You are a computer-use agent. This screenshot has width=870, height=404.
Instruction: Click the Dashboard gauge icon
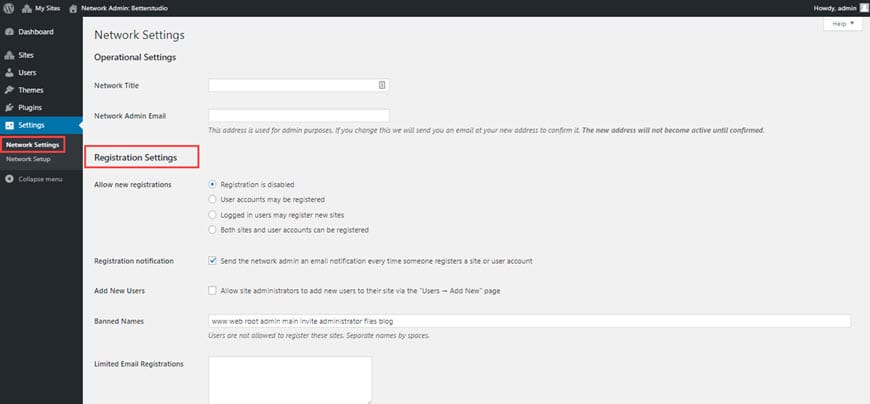(x=9, y=32)
